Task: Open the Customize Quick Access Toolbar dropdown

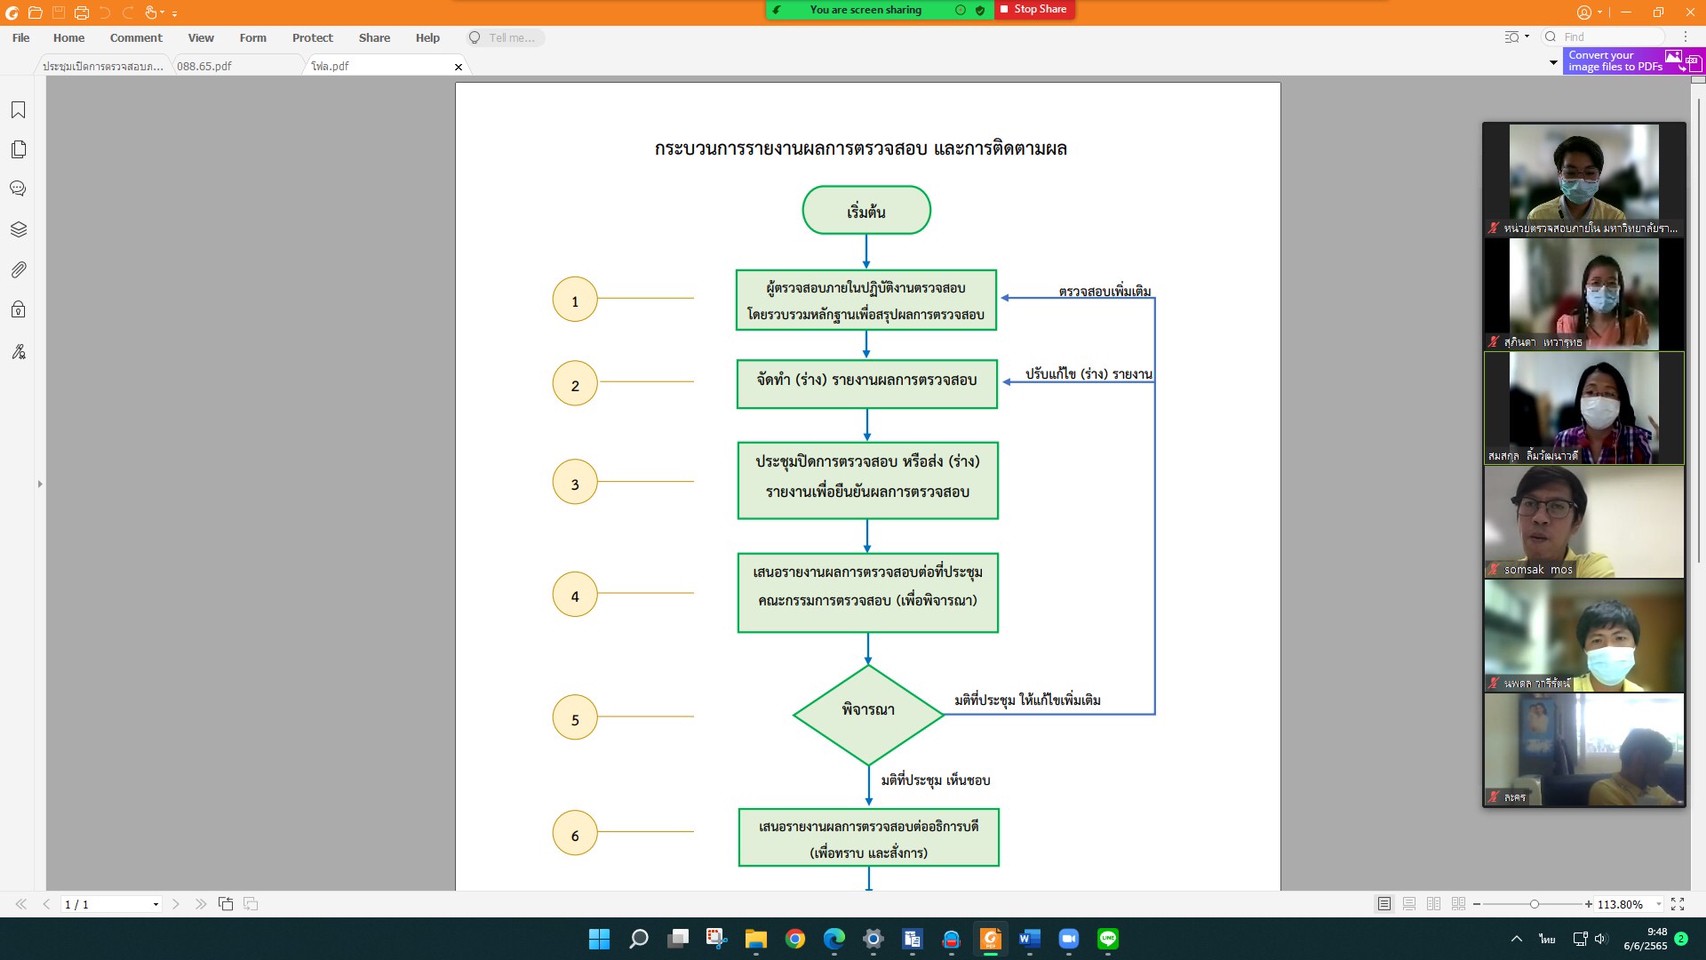Action: [175, 13]
